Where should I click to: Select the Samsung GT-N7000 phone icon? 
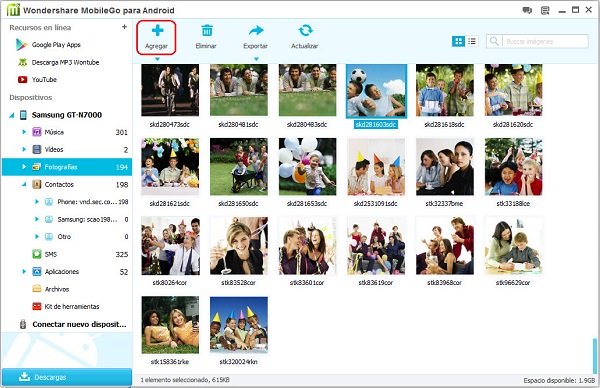(x=23, y=115)
